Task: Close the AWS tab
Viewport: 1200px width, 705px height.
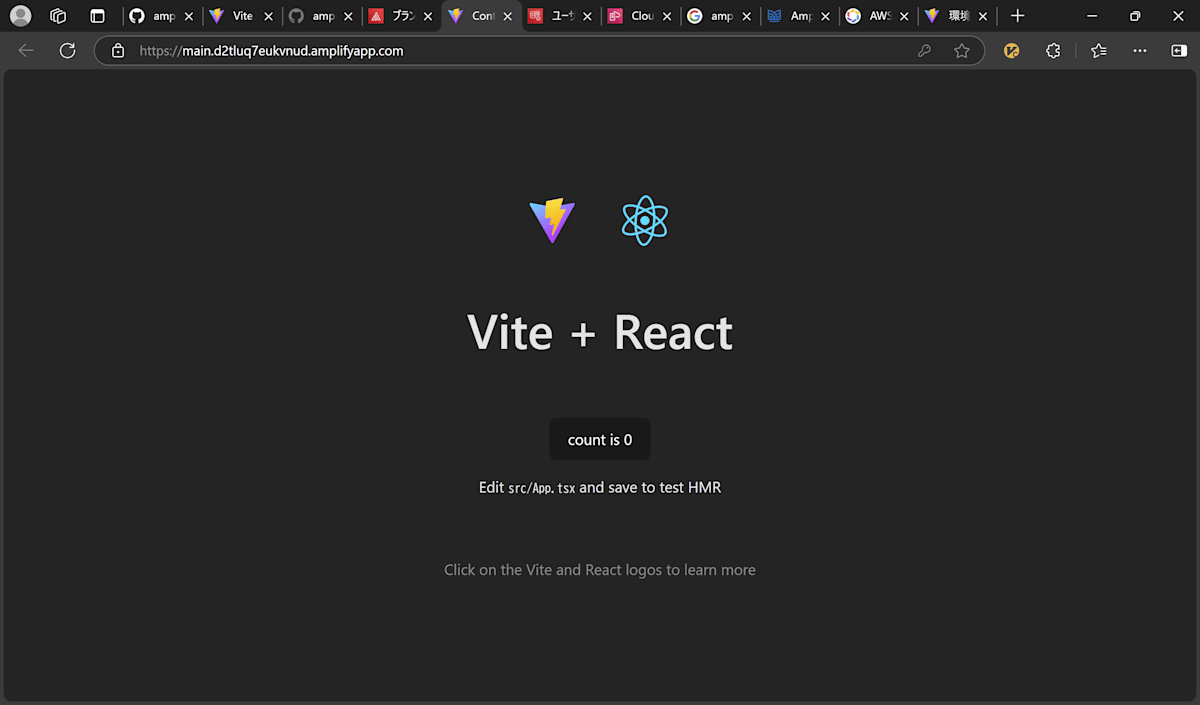Action: (x=905, y=16)
